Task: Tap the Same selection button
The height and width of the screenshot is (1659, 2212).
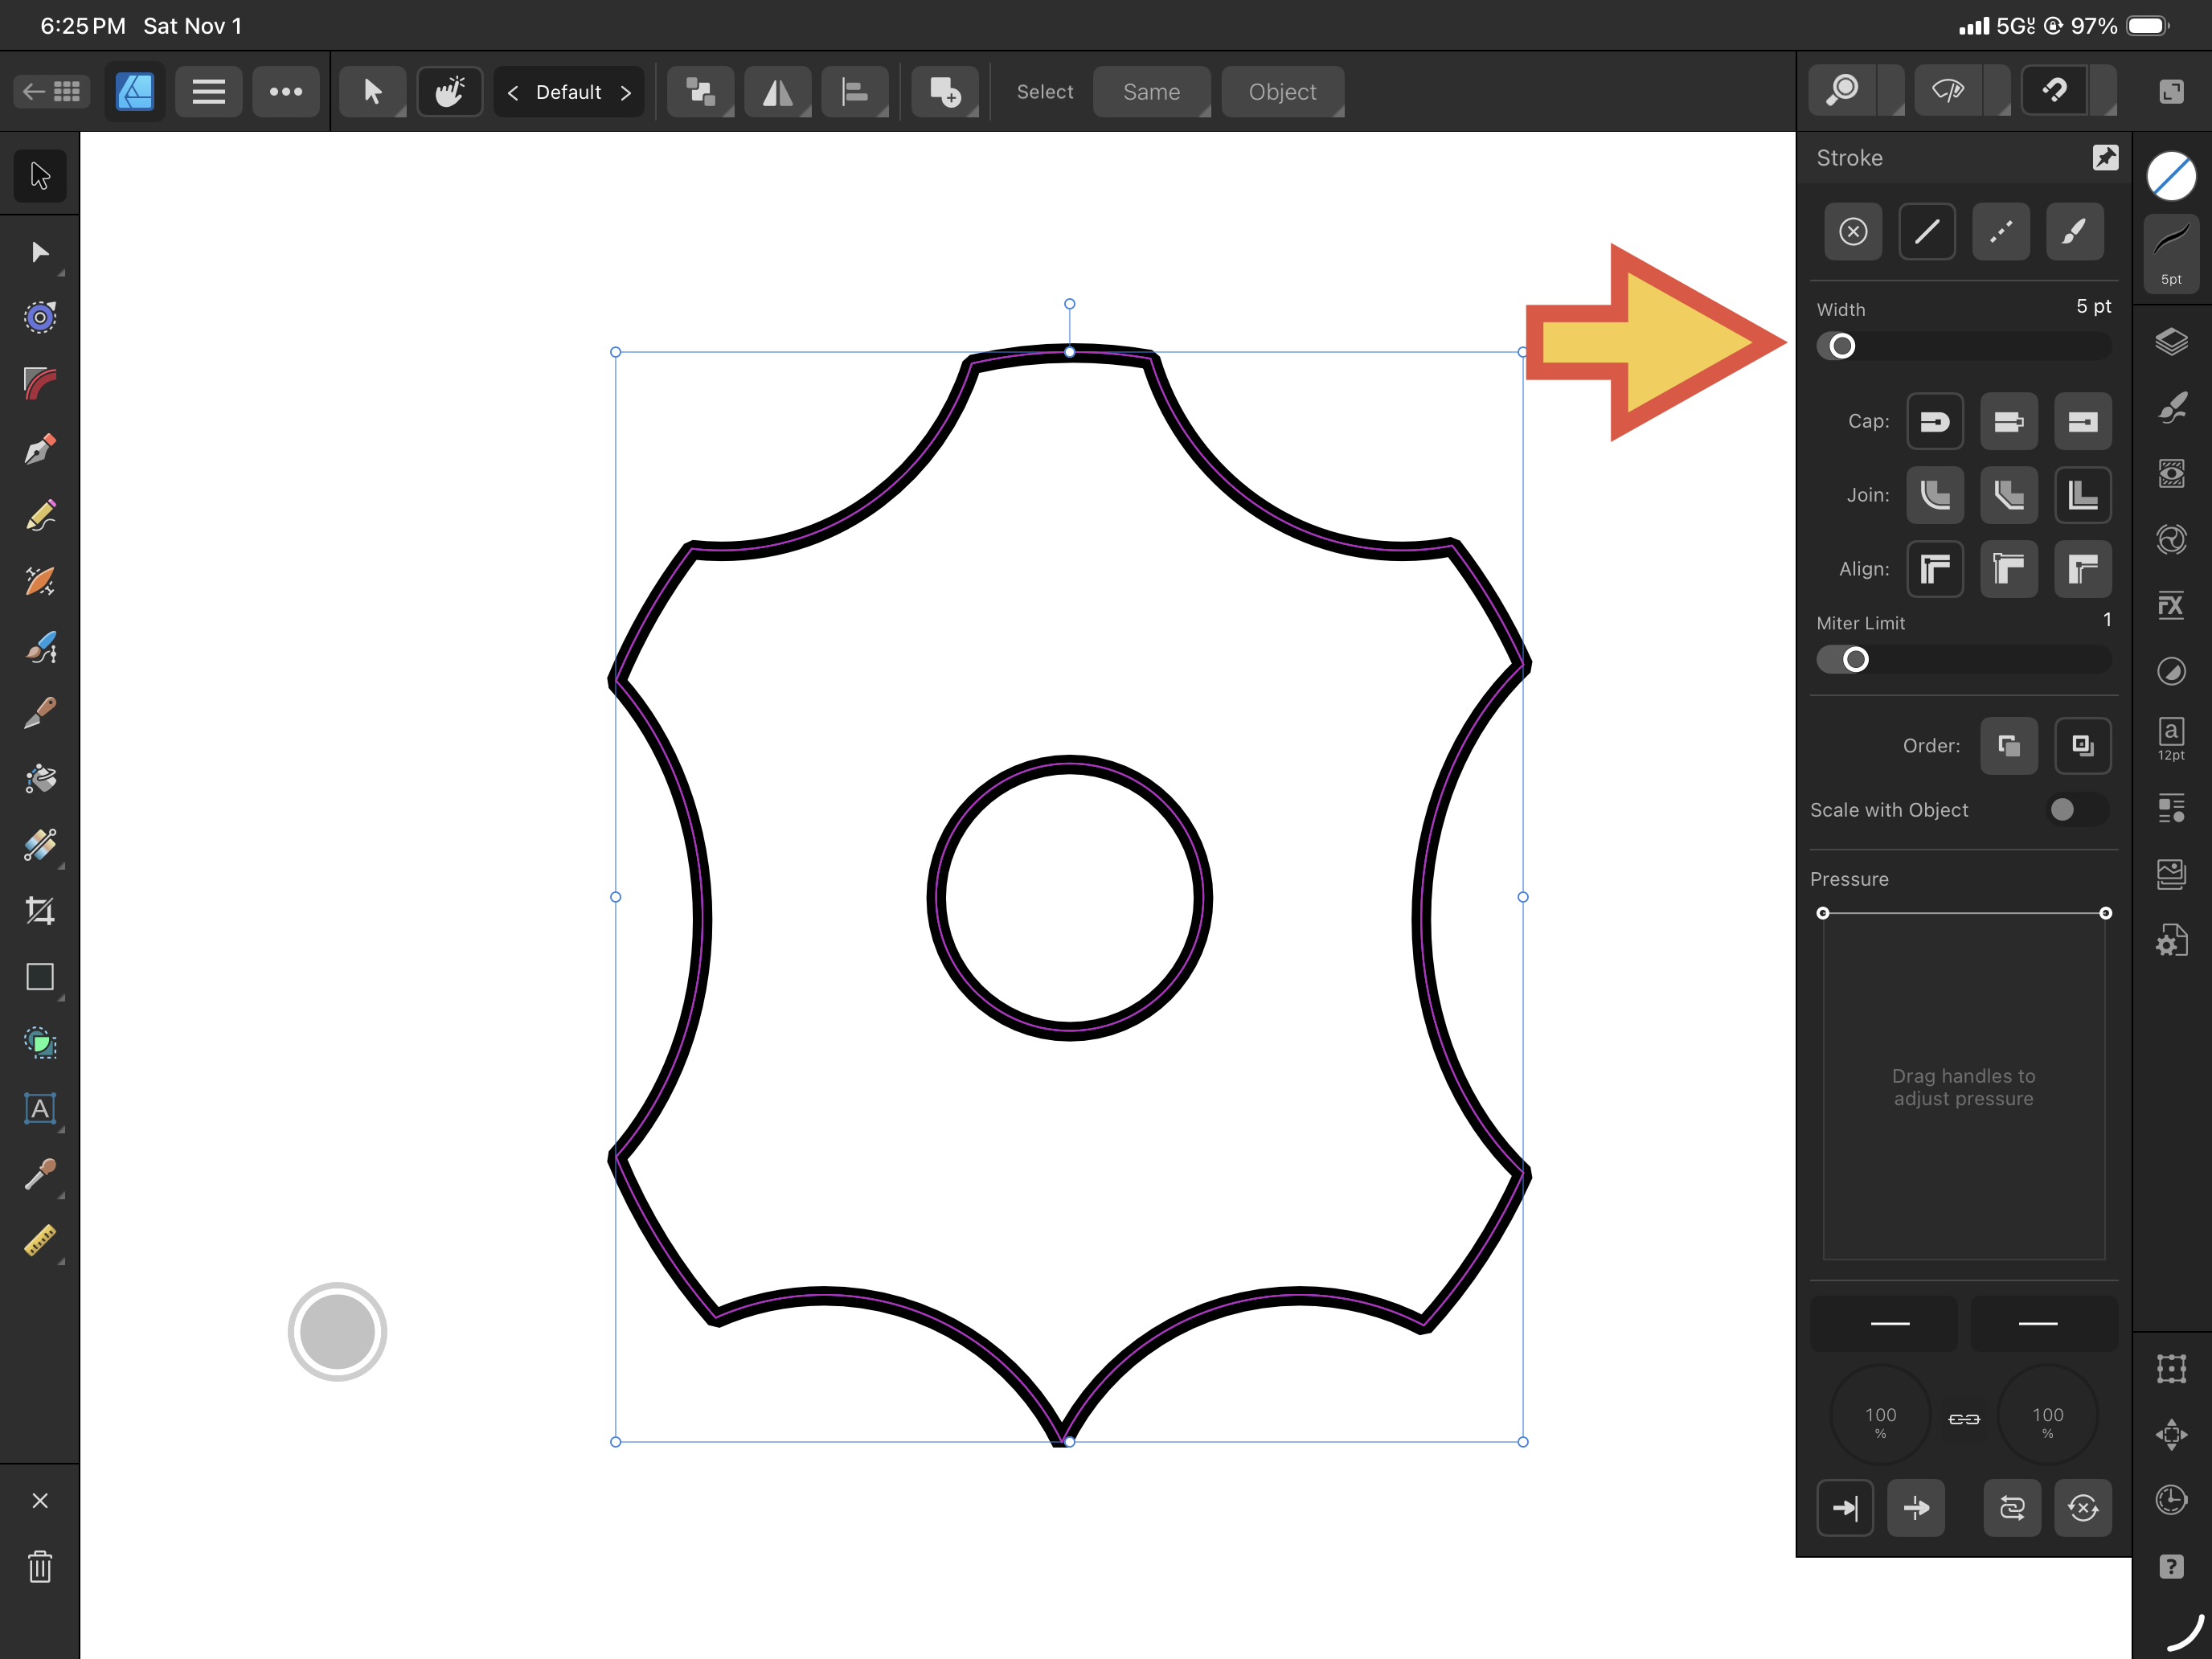Action: coord(1151,92)
